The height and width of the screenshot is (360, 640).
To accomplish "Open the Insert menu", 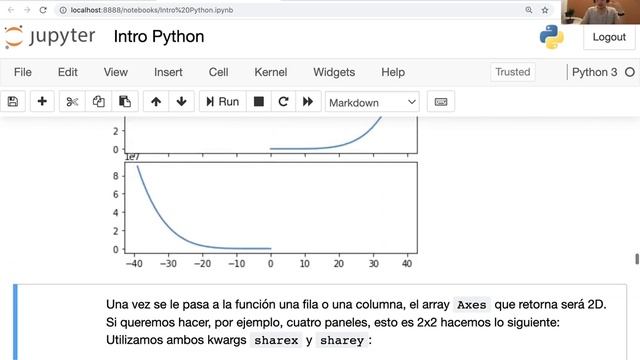I will coord(168,72).
